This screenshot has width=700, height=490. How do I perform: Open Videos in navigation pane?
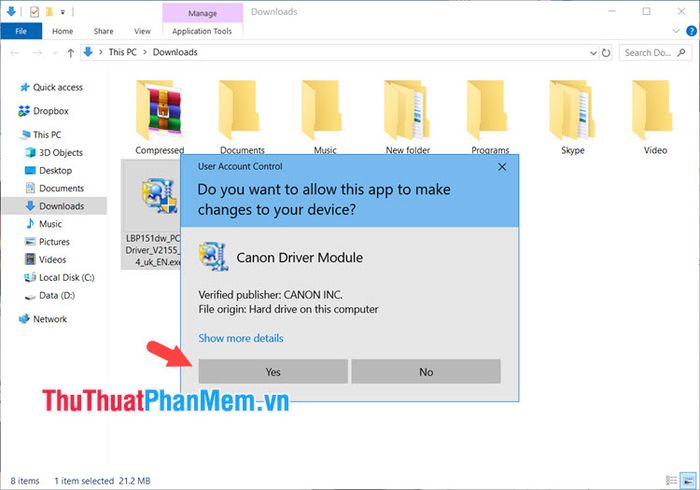click(52, 260)
